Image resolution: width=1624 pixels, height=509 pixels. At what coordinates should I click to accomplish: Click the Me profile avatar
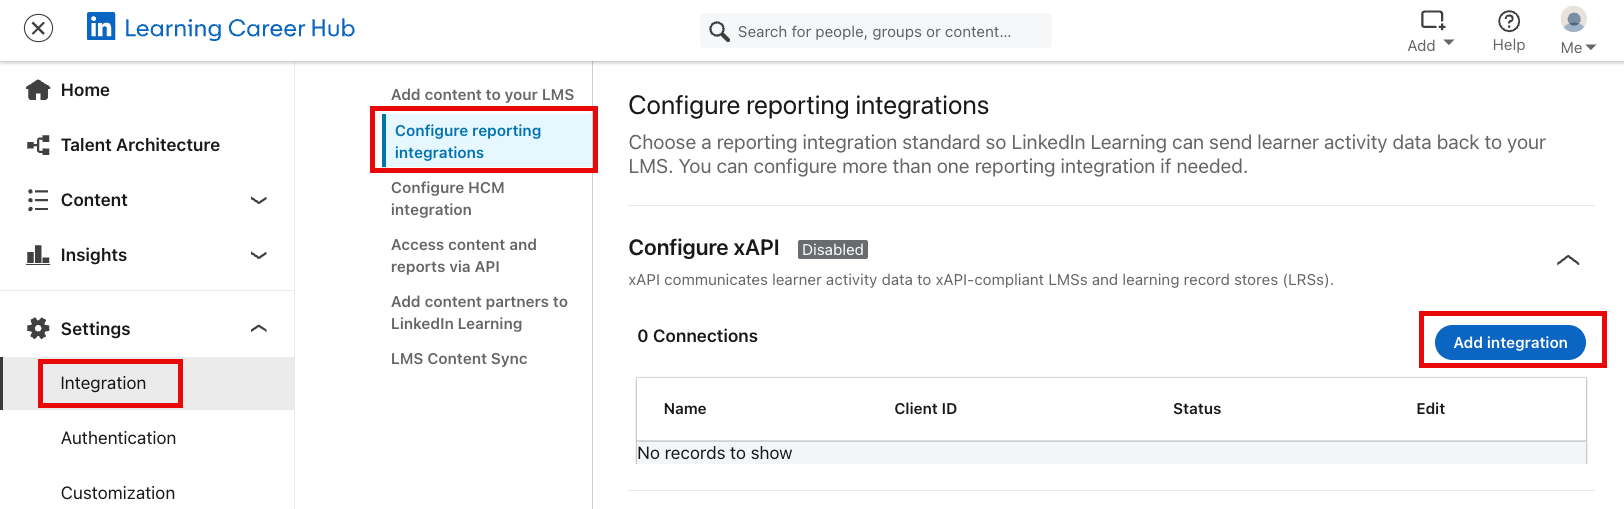[x=1574, y=19]
